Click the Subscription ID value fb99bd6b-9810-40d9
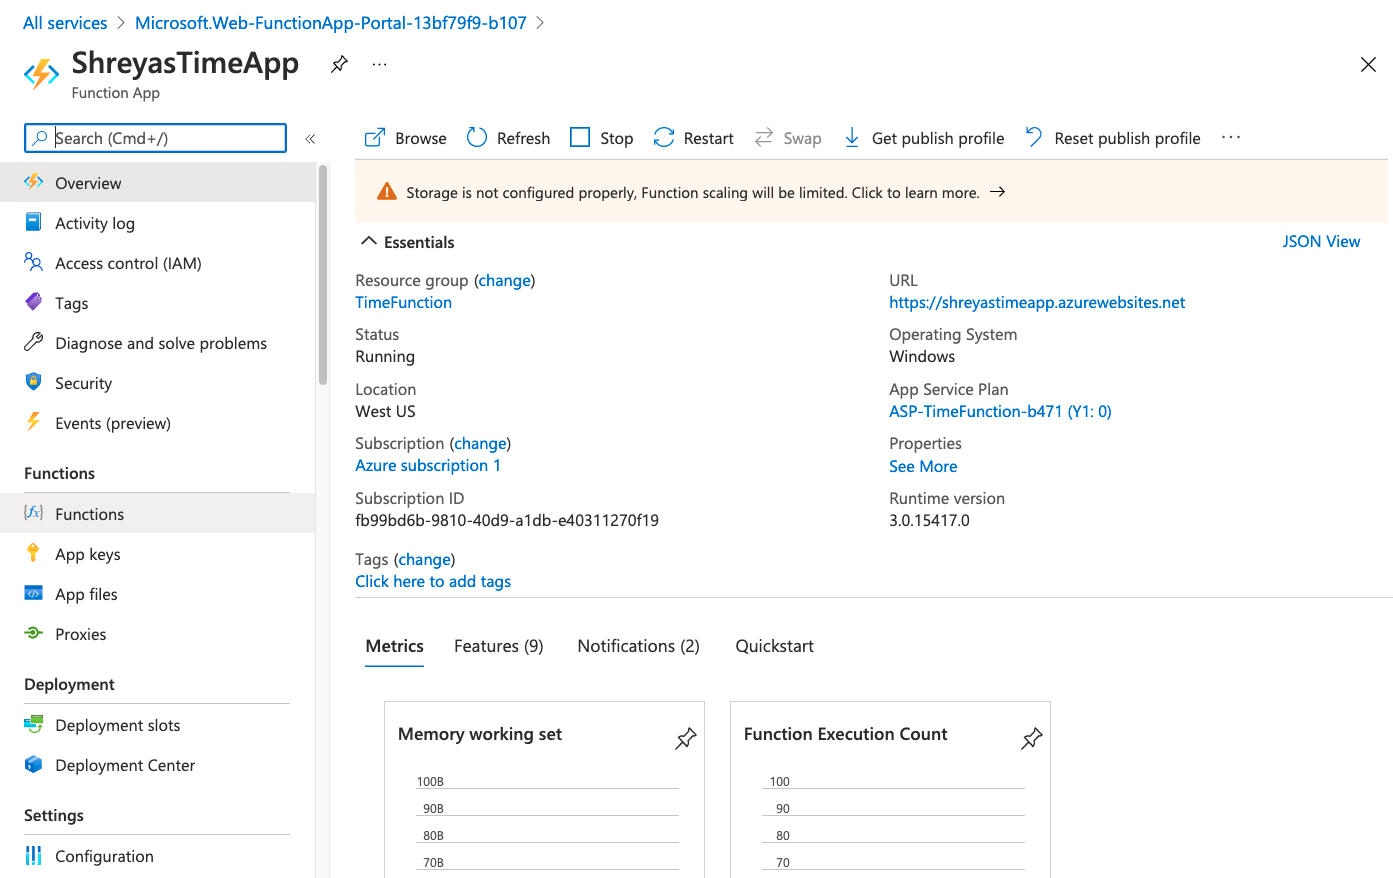 click(507, 520)
